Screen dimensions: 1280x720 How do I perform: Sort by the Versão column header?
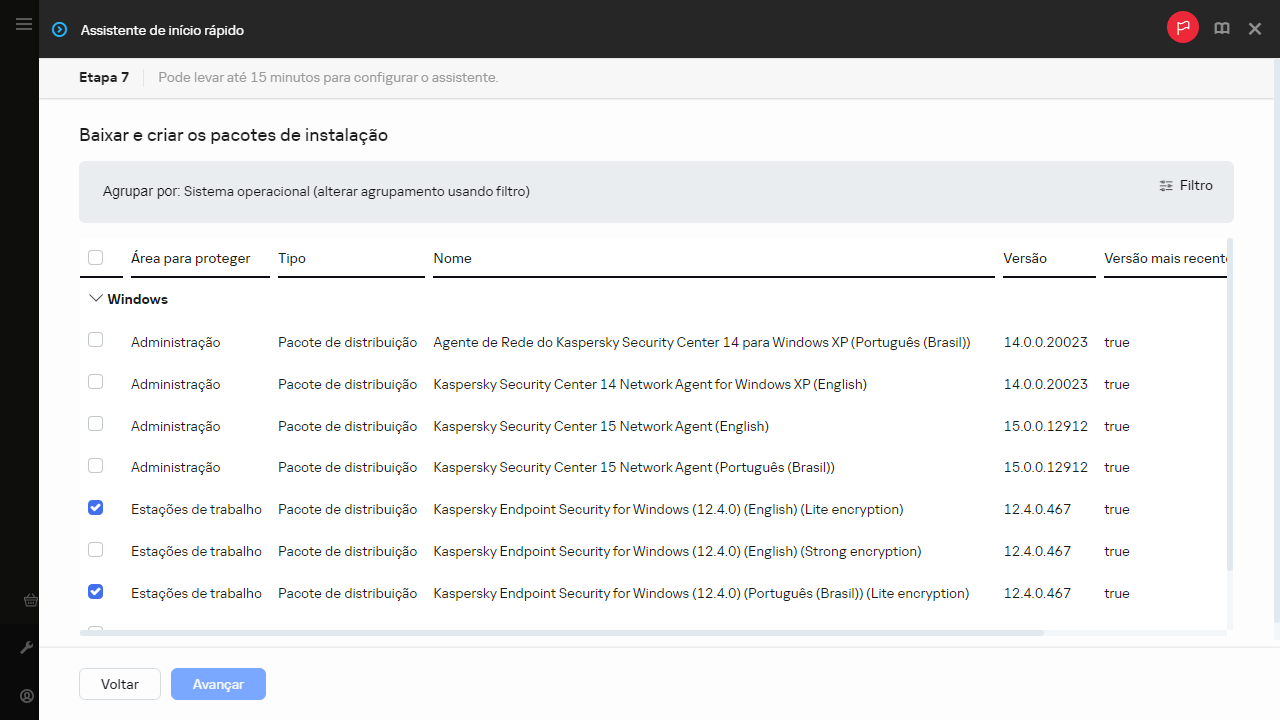click(x=1025, y=258)
